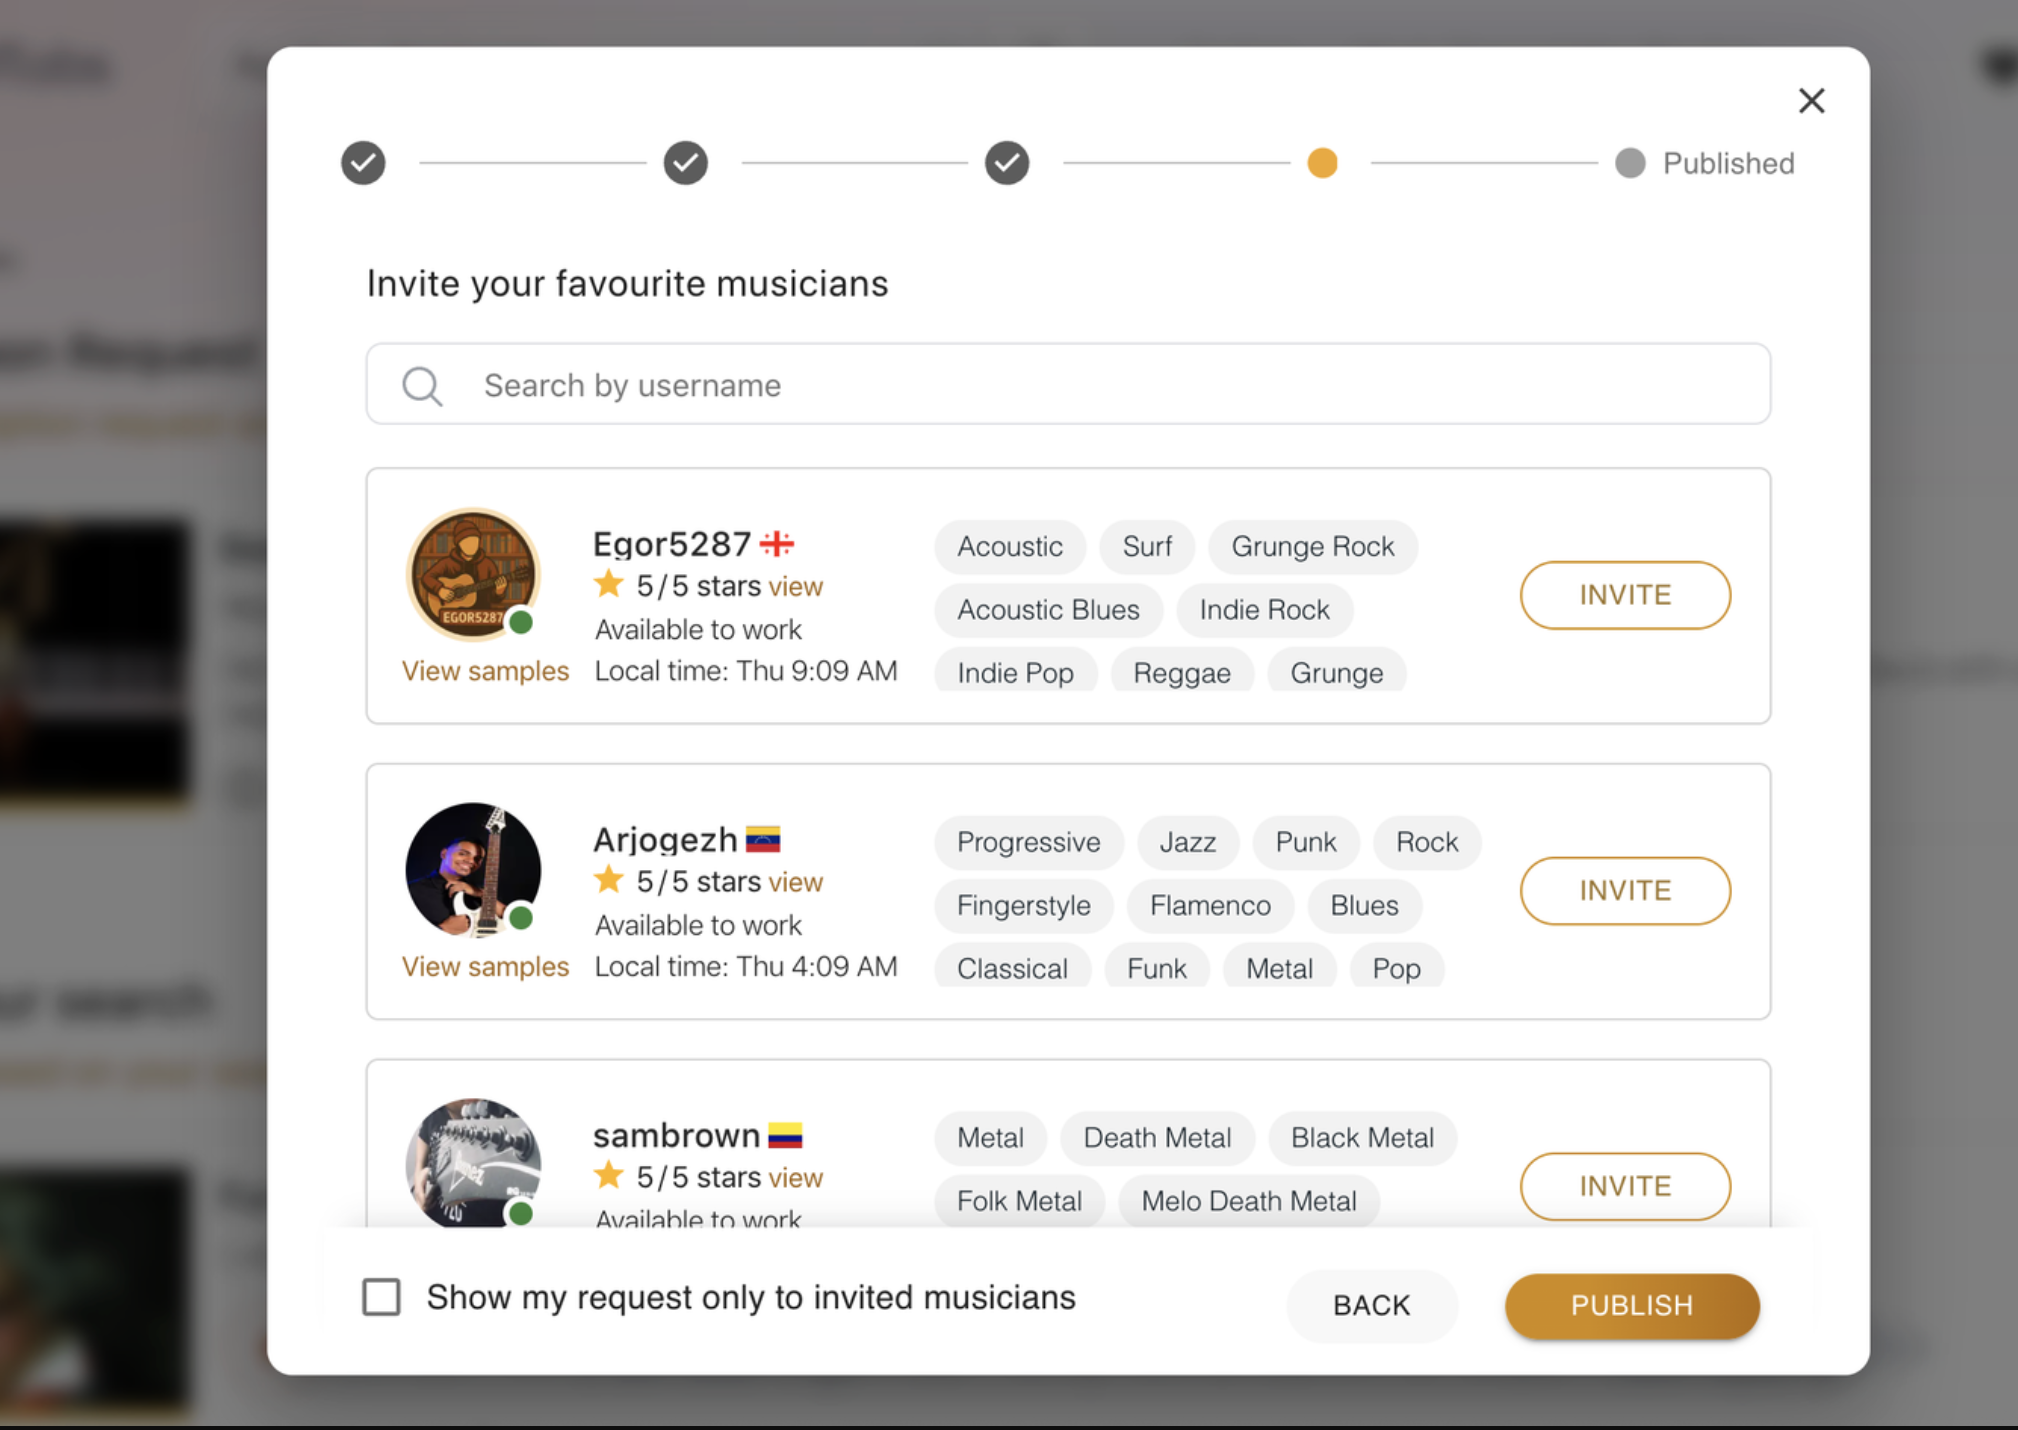
Task: Click the third completed step checkmark
Action: pyautogui.click(x=1007, y=163)
